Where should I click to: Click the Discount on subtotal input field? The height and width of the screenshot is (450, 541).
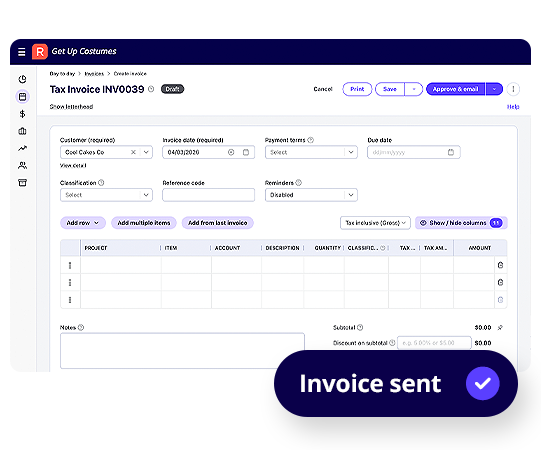point(434,343)
